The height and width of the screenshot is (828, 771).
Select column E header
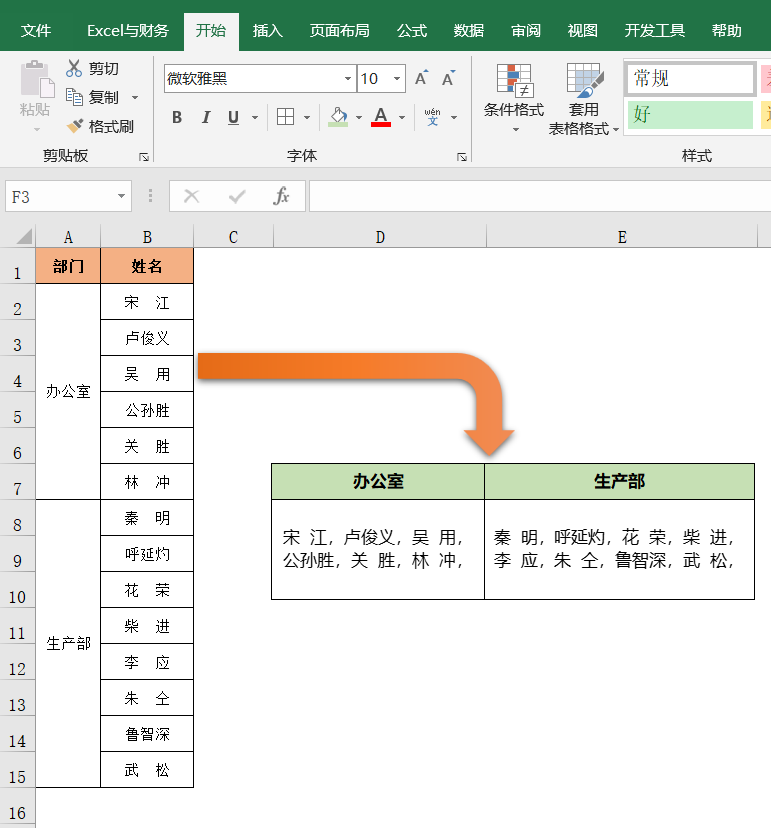click(622, 237)
